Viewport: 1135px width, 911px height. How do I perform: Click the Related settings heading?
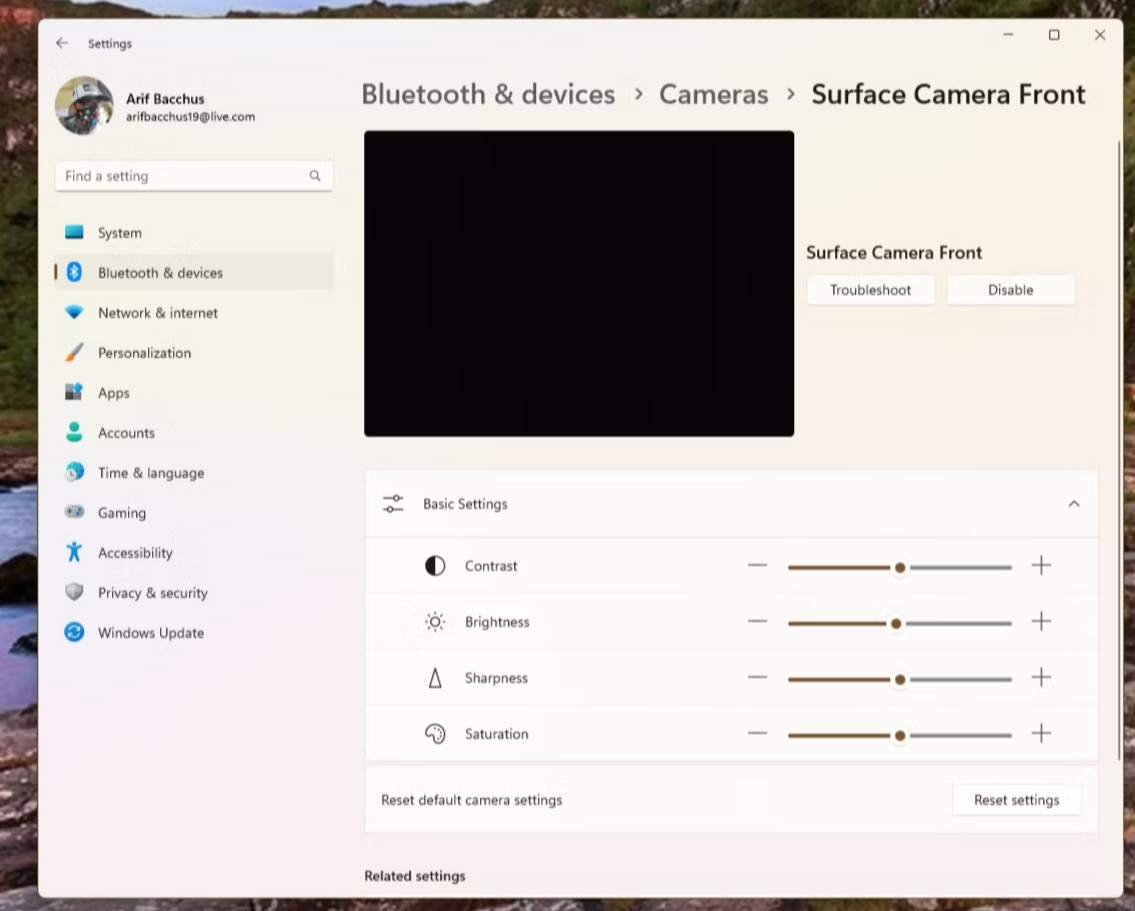click(415, 876)
